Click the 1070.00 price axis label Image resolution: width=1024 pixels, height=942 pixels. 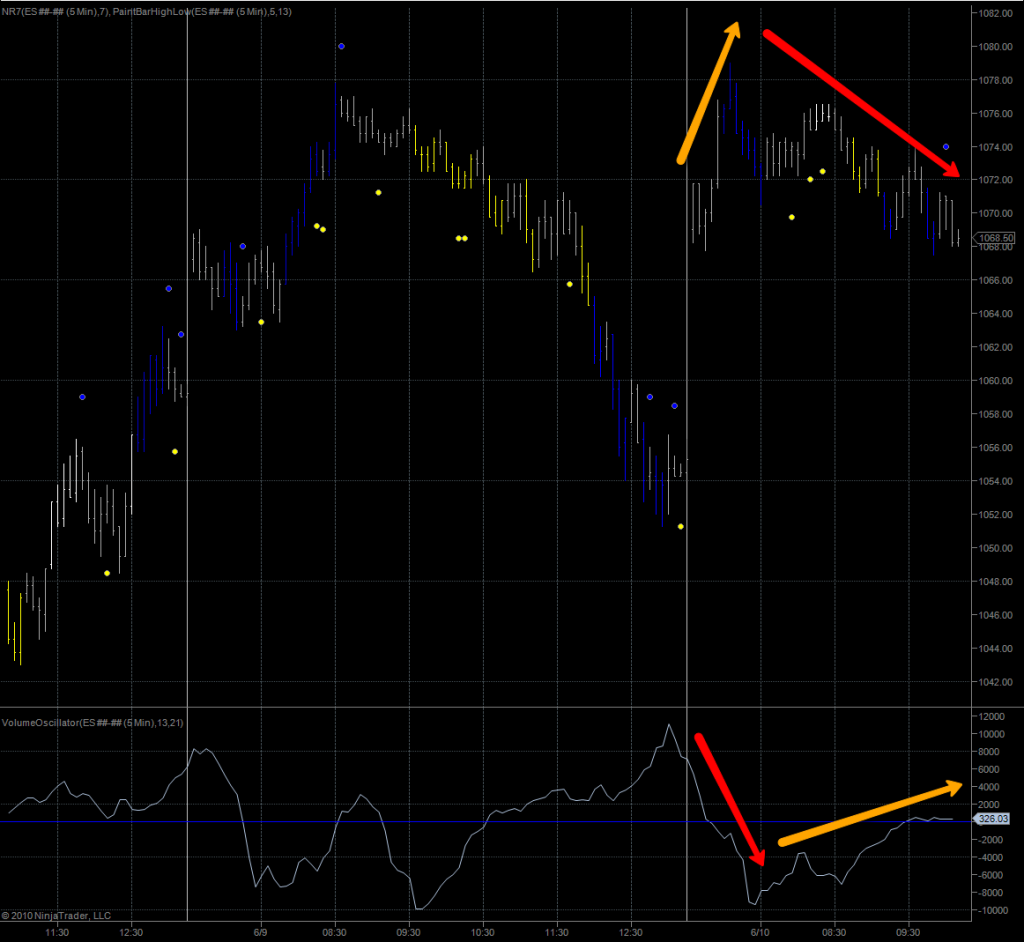(x=995, y=213)
